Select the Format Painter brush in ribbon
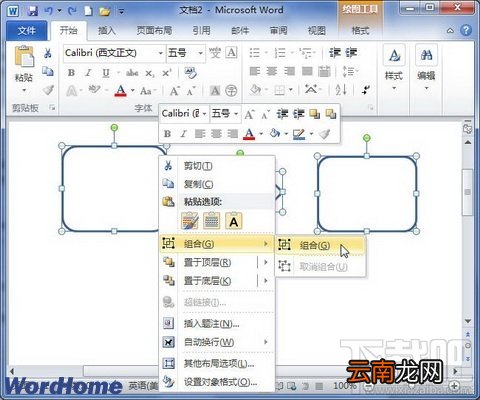 tap(48, 89)
